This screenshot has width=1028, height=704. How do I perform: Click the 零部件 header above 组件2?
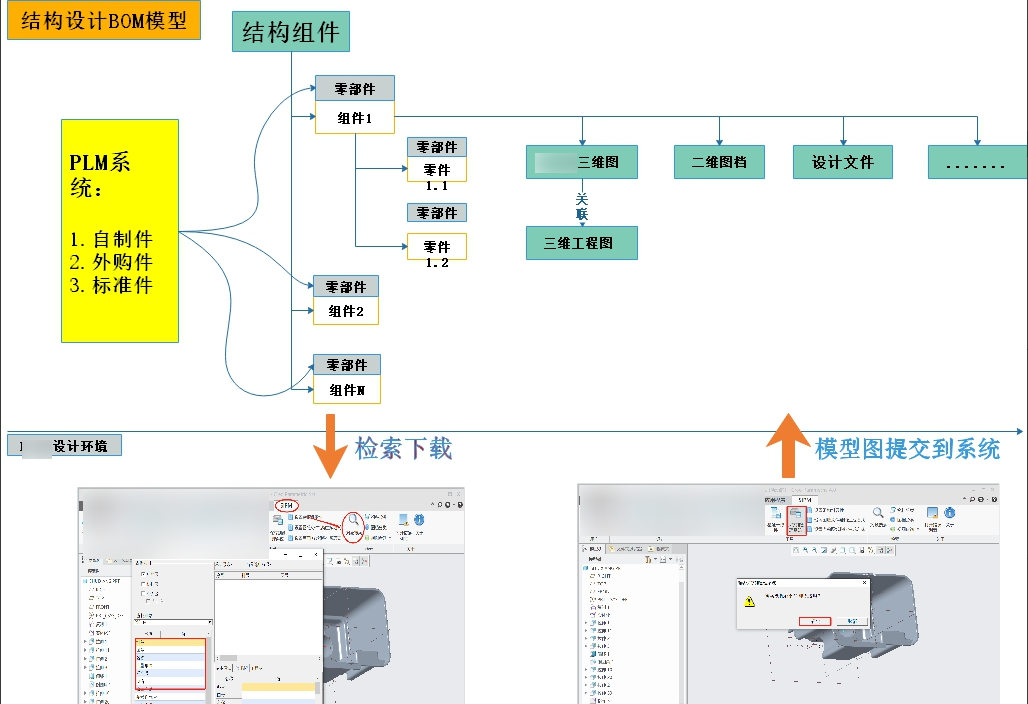(346, 286)
